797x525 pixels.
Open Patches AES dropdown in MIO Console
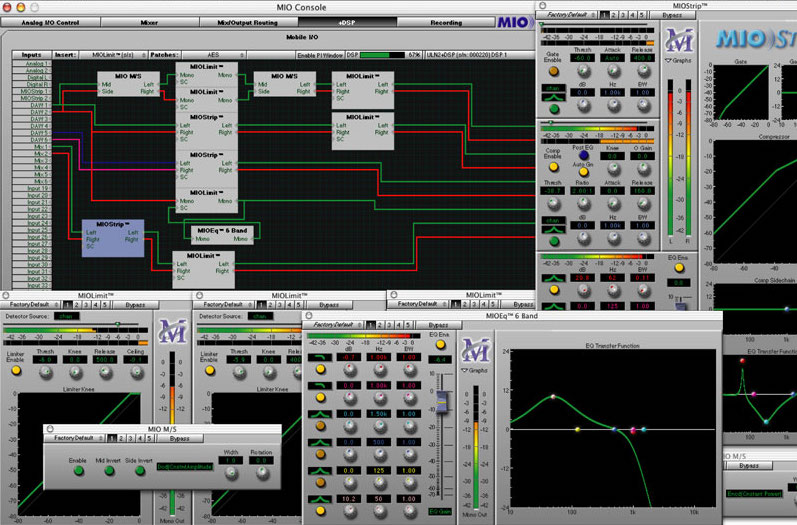[x=213, y=55]
